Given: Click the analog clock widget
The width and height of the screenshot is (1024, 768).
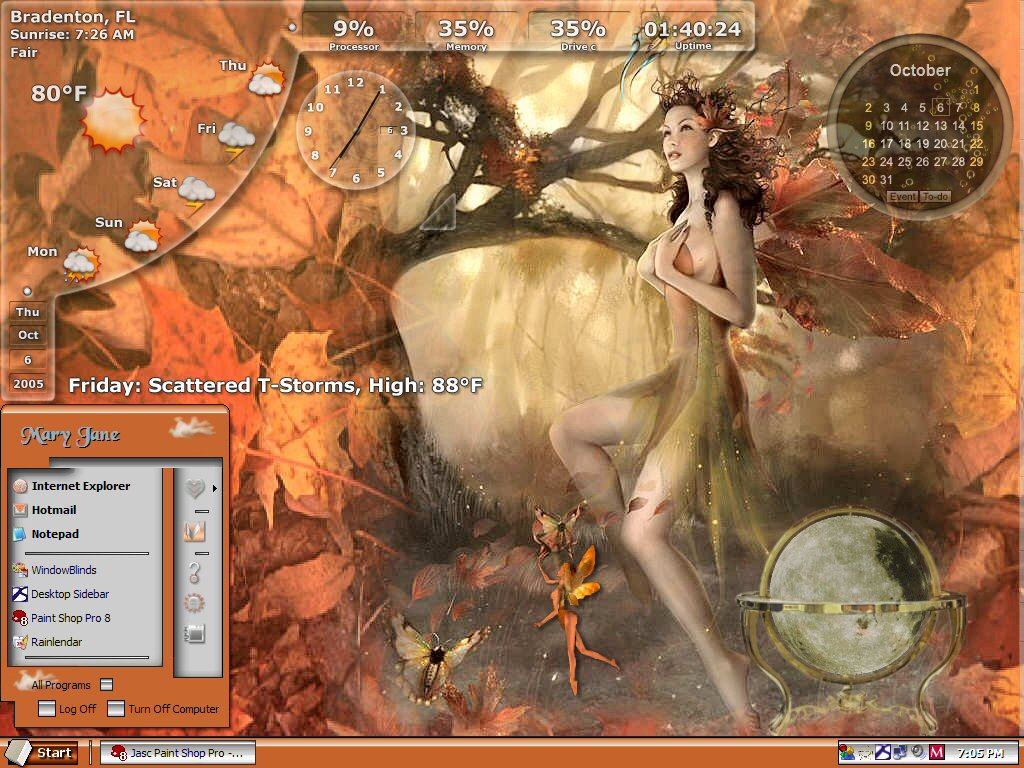Looking at the screenshot, I should point(356,130).
